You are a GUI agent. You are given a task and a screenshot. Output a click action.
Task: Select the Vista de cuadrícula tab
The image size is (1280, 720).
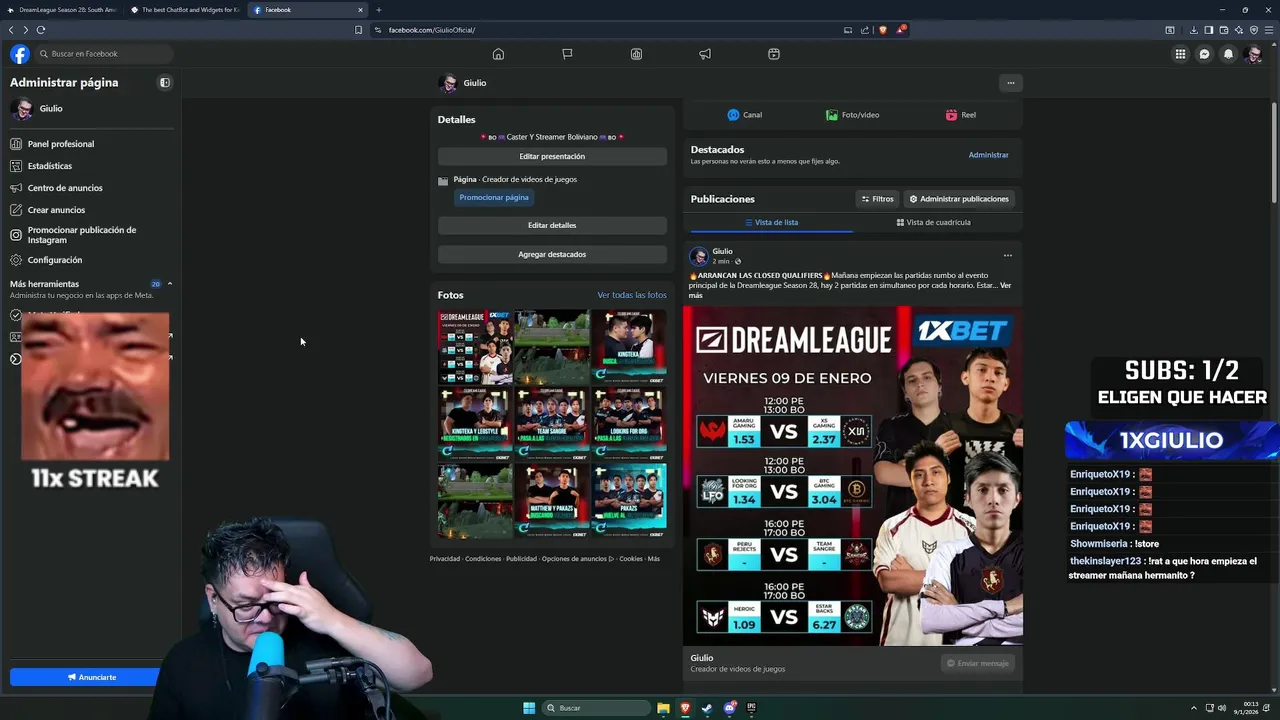pos(934,222)
